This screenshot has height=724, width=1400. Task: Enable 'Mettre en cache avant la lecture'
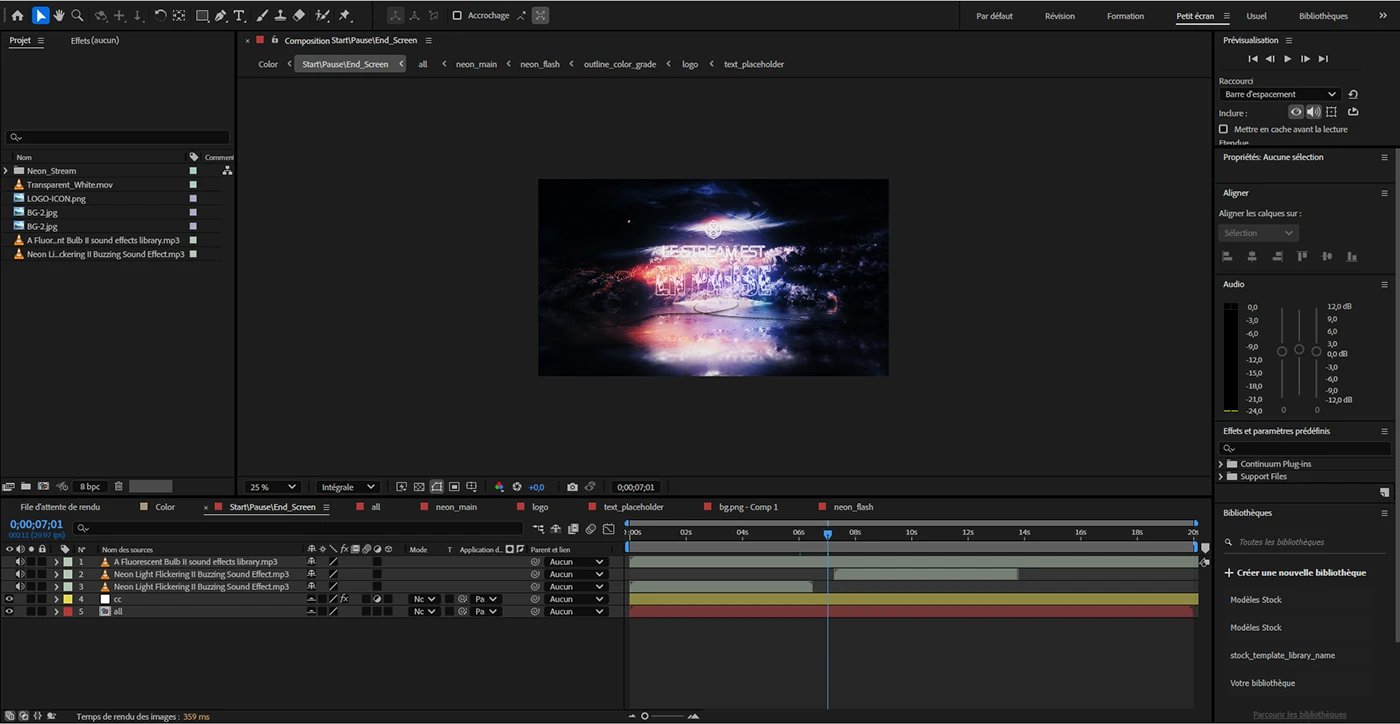[x=1224, y=129]
